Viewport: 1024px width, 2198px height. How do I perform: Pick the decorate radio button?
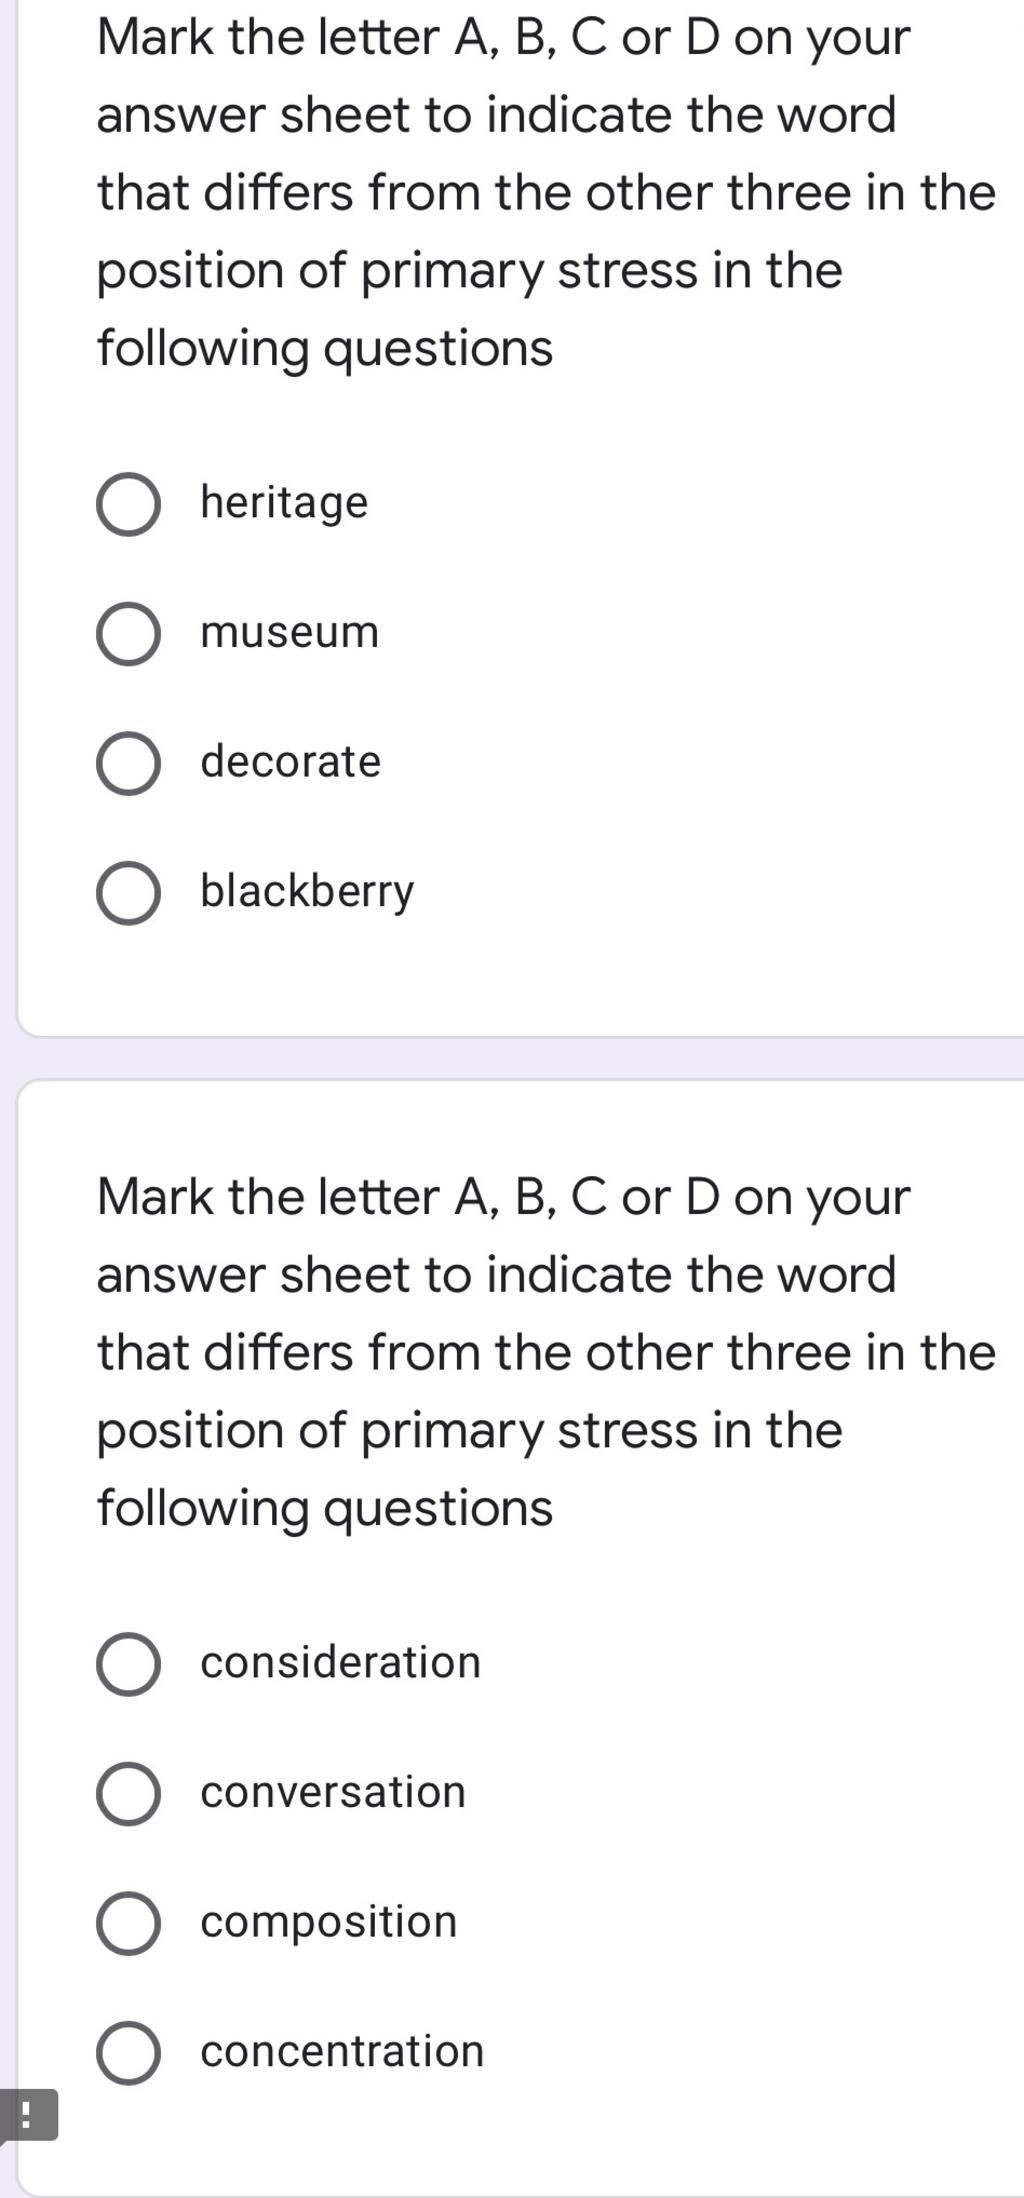point(128,764)
